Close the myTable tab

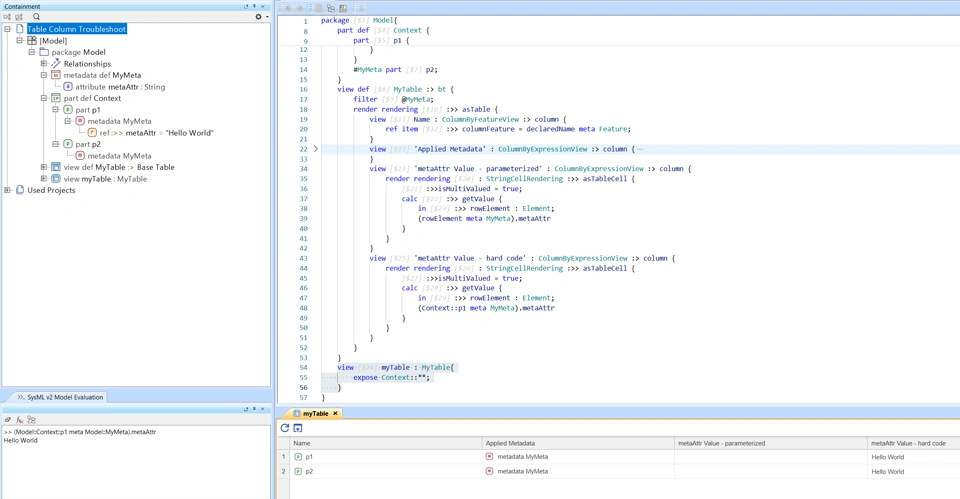pos(336,413)
